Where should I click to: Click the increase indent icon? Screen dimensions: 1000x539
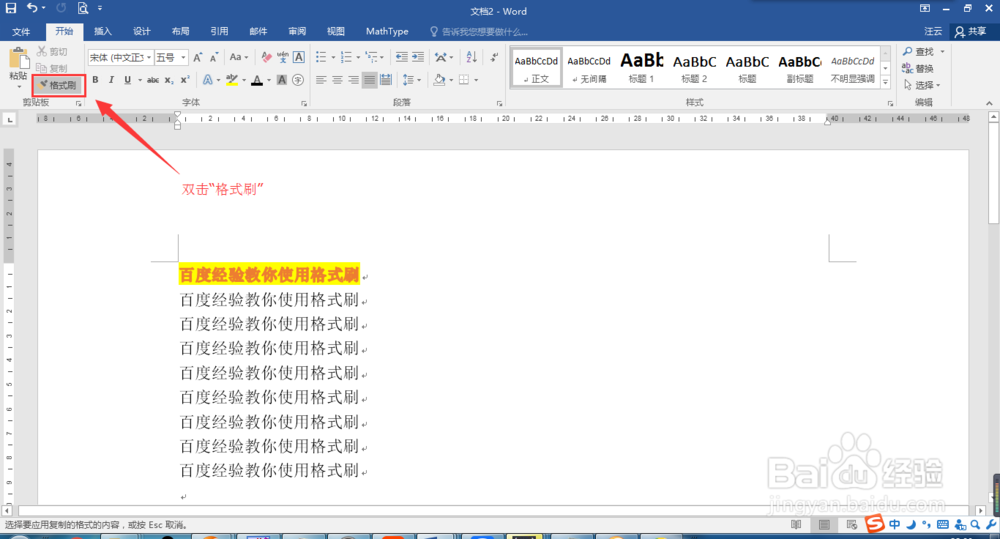[418, 57]
